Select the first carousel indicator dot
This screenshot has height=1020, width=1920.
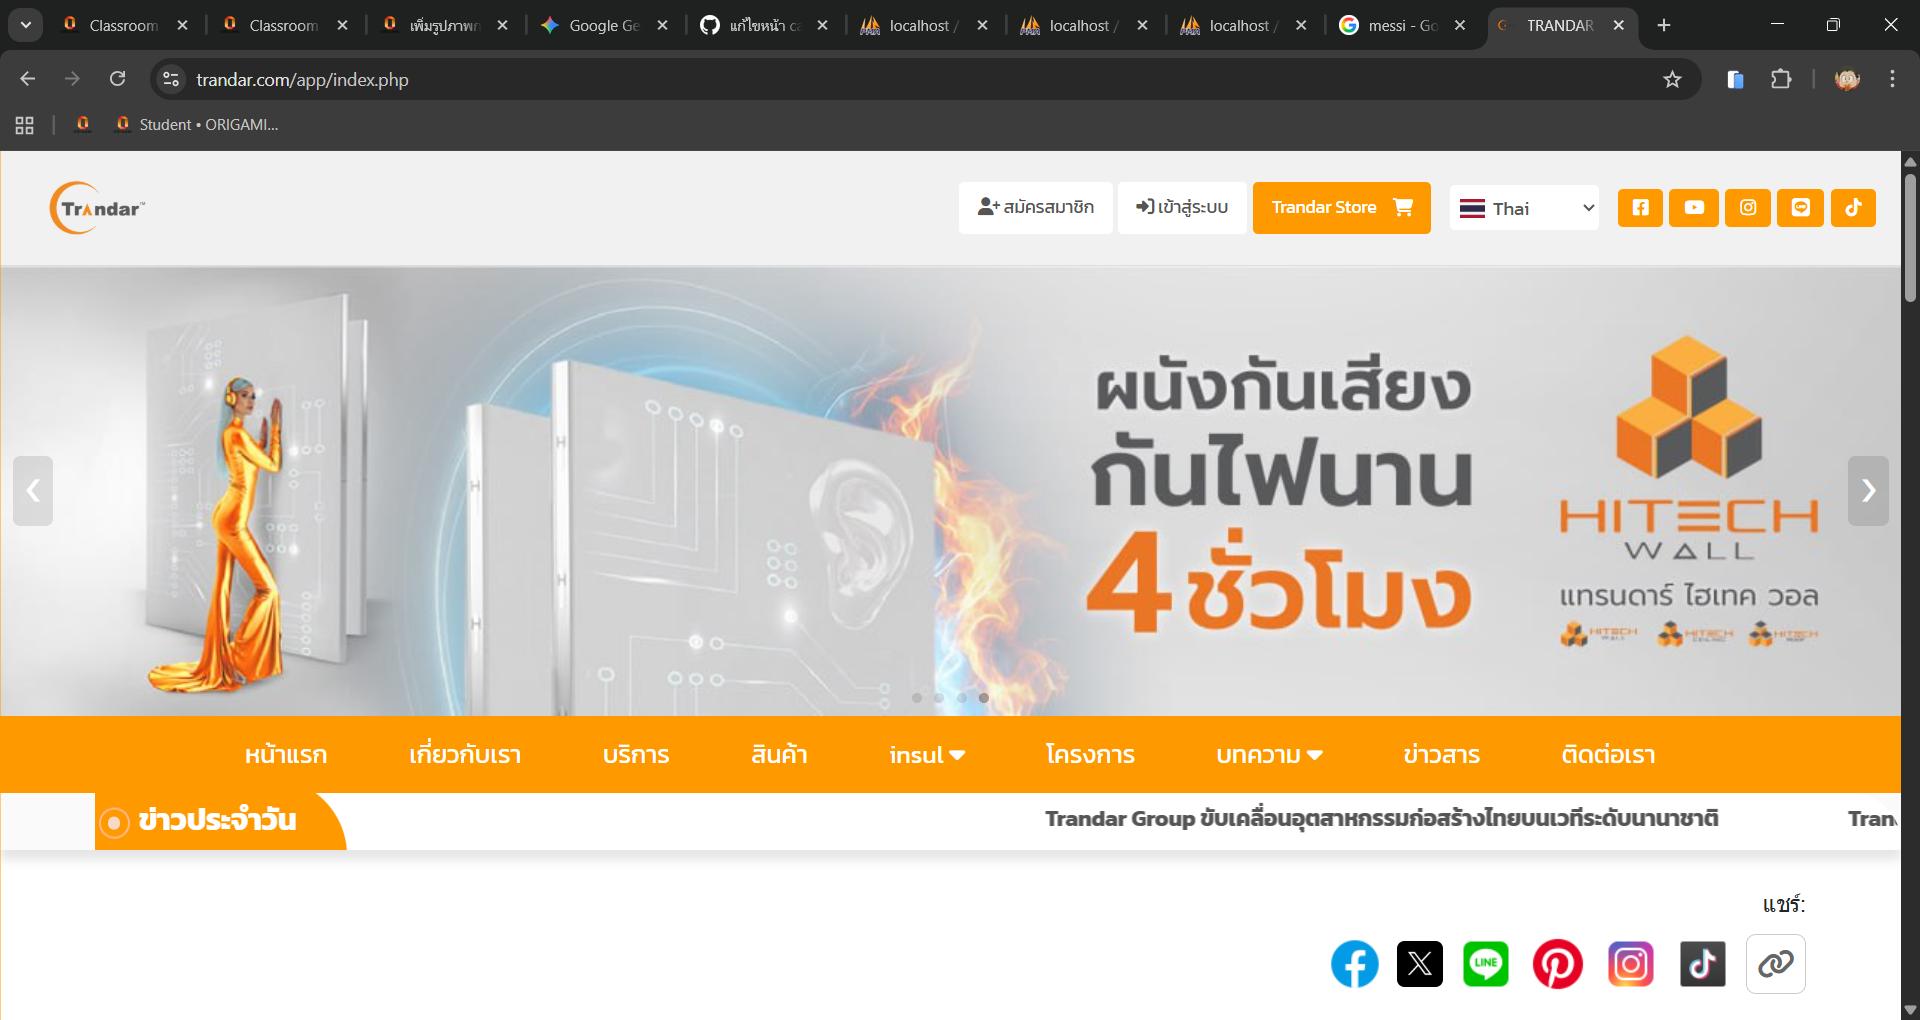pos(917,698)
